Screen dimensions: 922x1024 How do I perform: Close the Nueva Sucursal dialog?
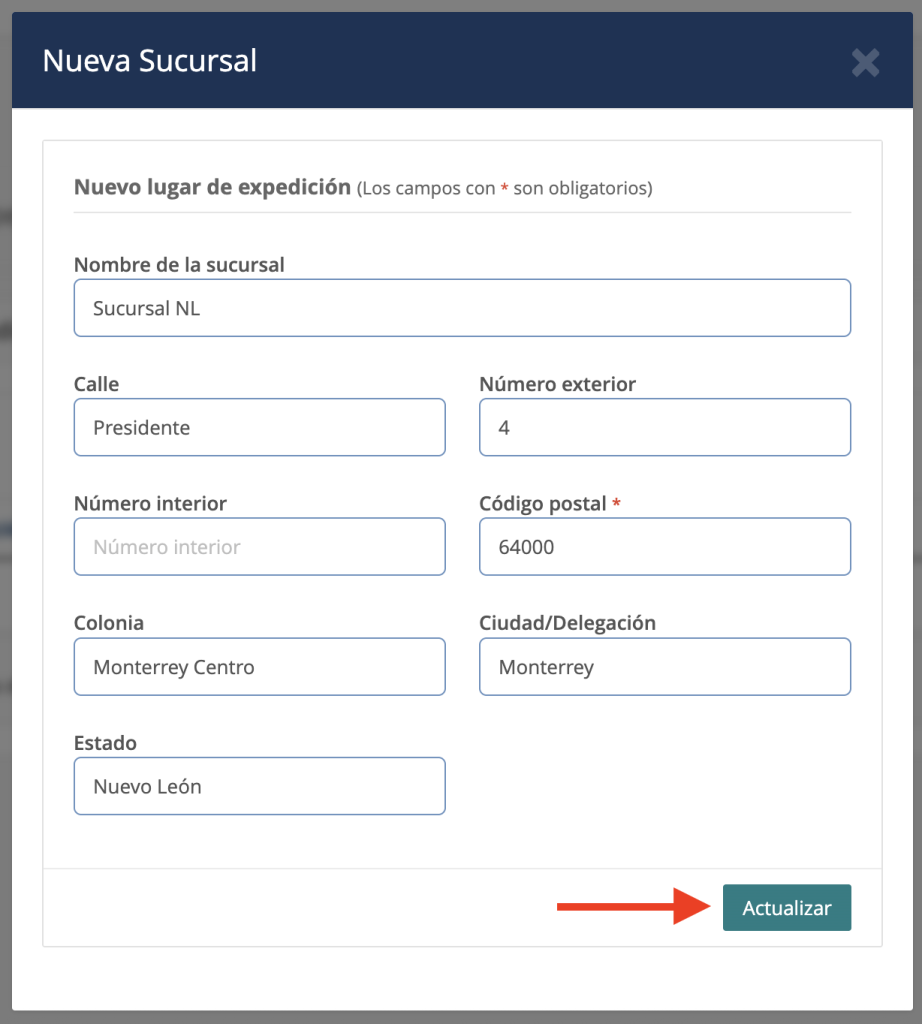tap(865, 63)
